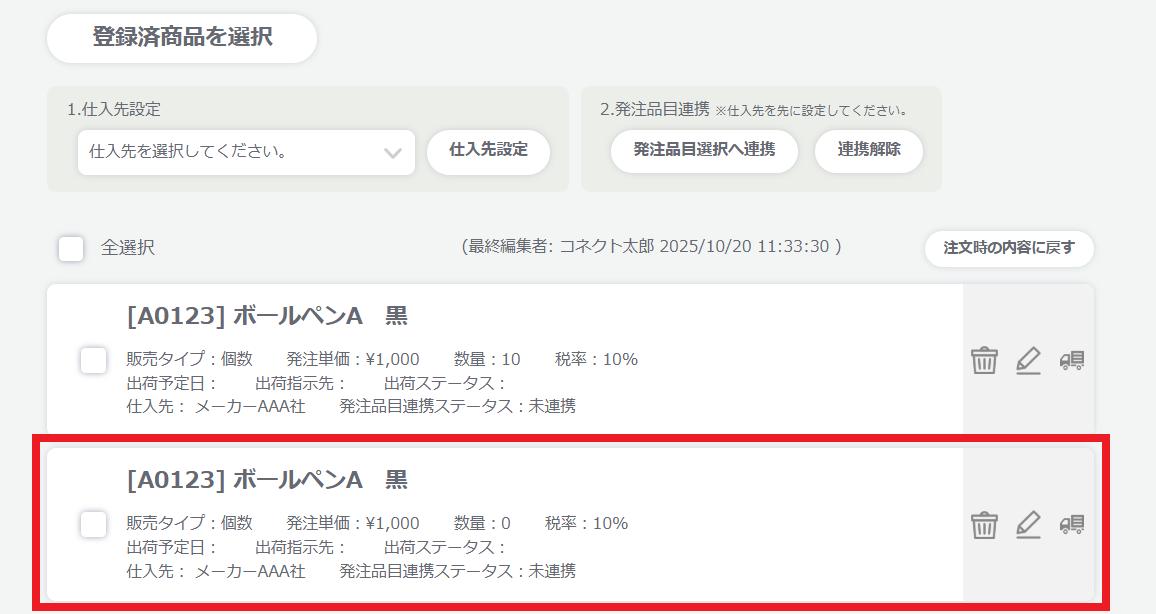This screenshot has height=614, width=1156.
Task: Click 発注単価:¥1,000 in quantity 0 row
Action: pyautogui.click(x=353, y=523)
